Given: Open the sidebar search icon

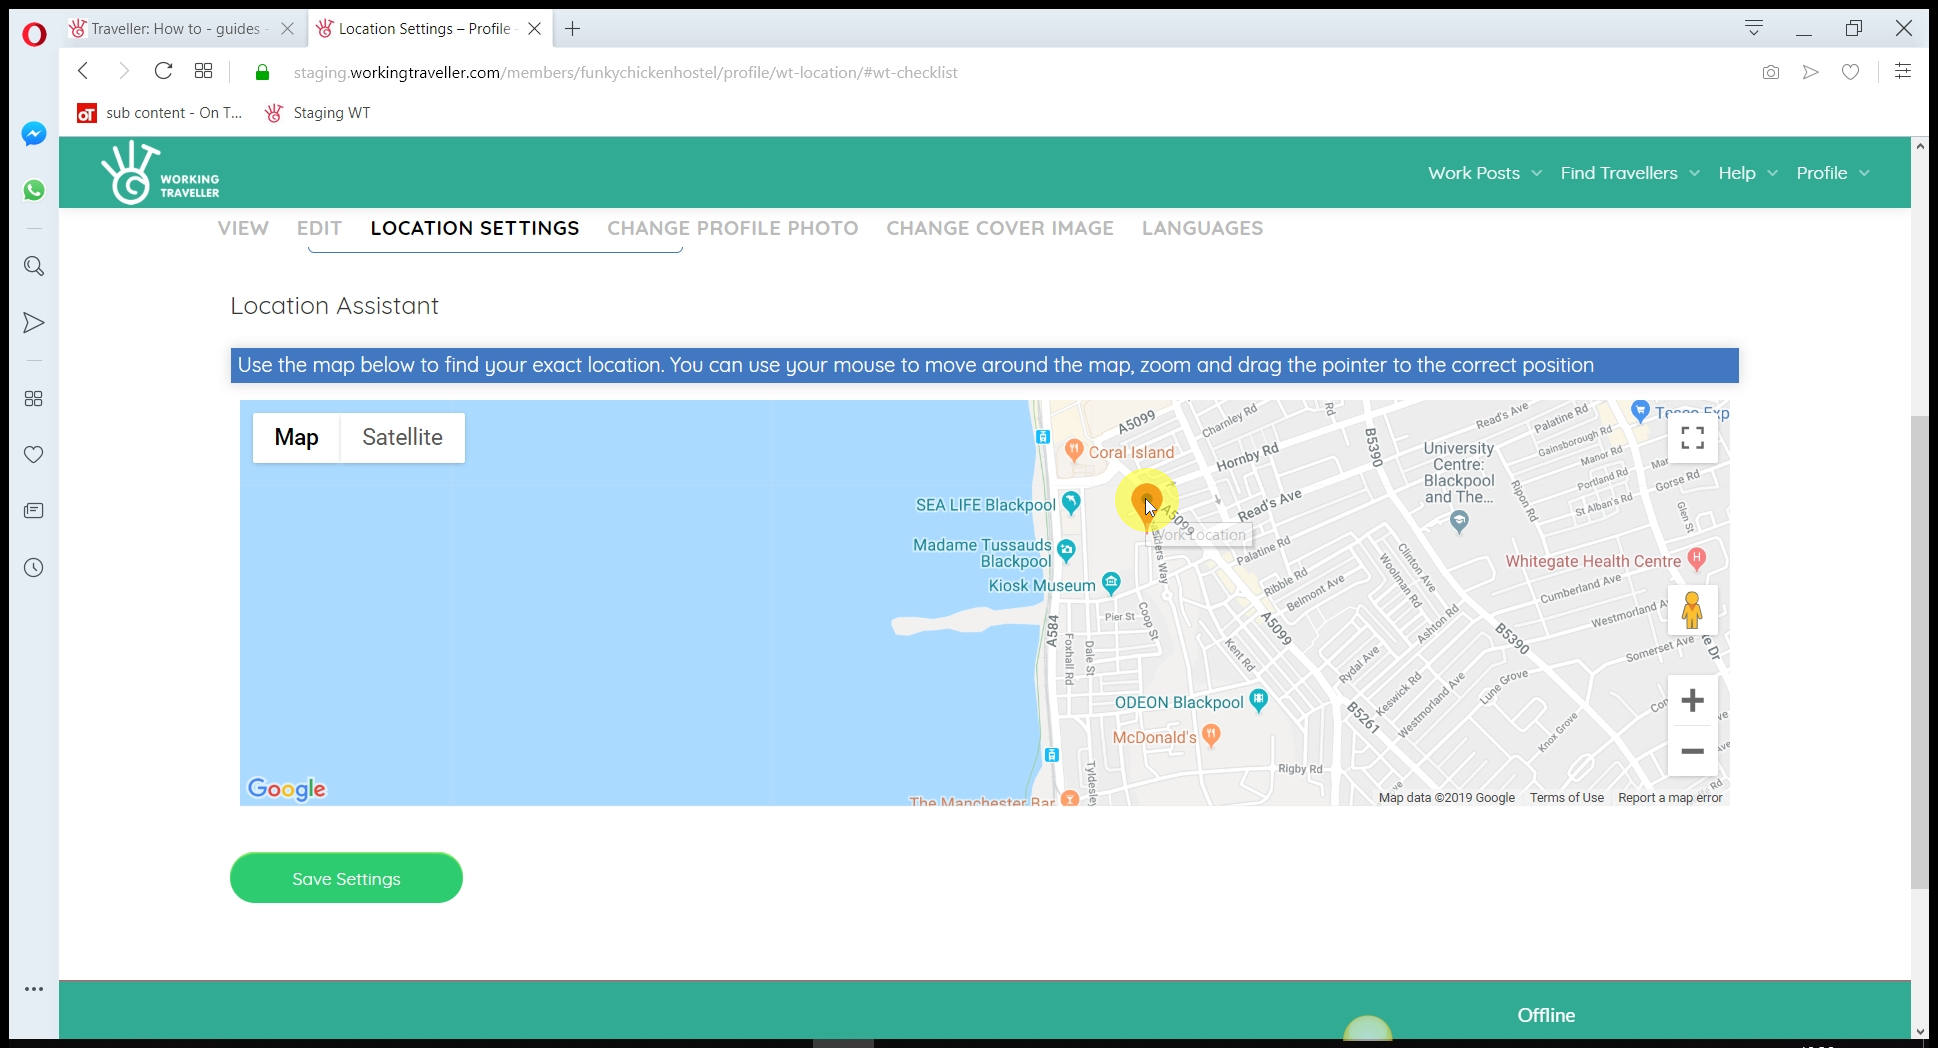Looking at the screenshot, I should pos(34,266).
